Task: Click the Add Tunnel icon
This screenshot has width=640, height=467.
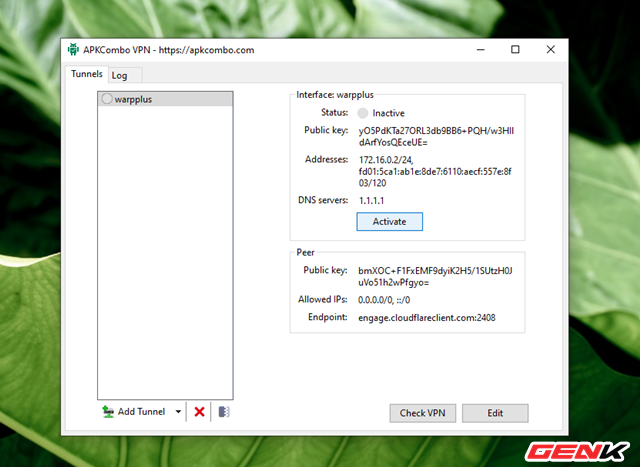Action: pos(108,411)
